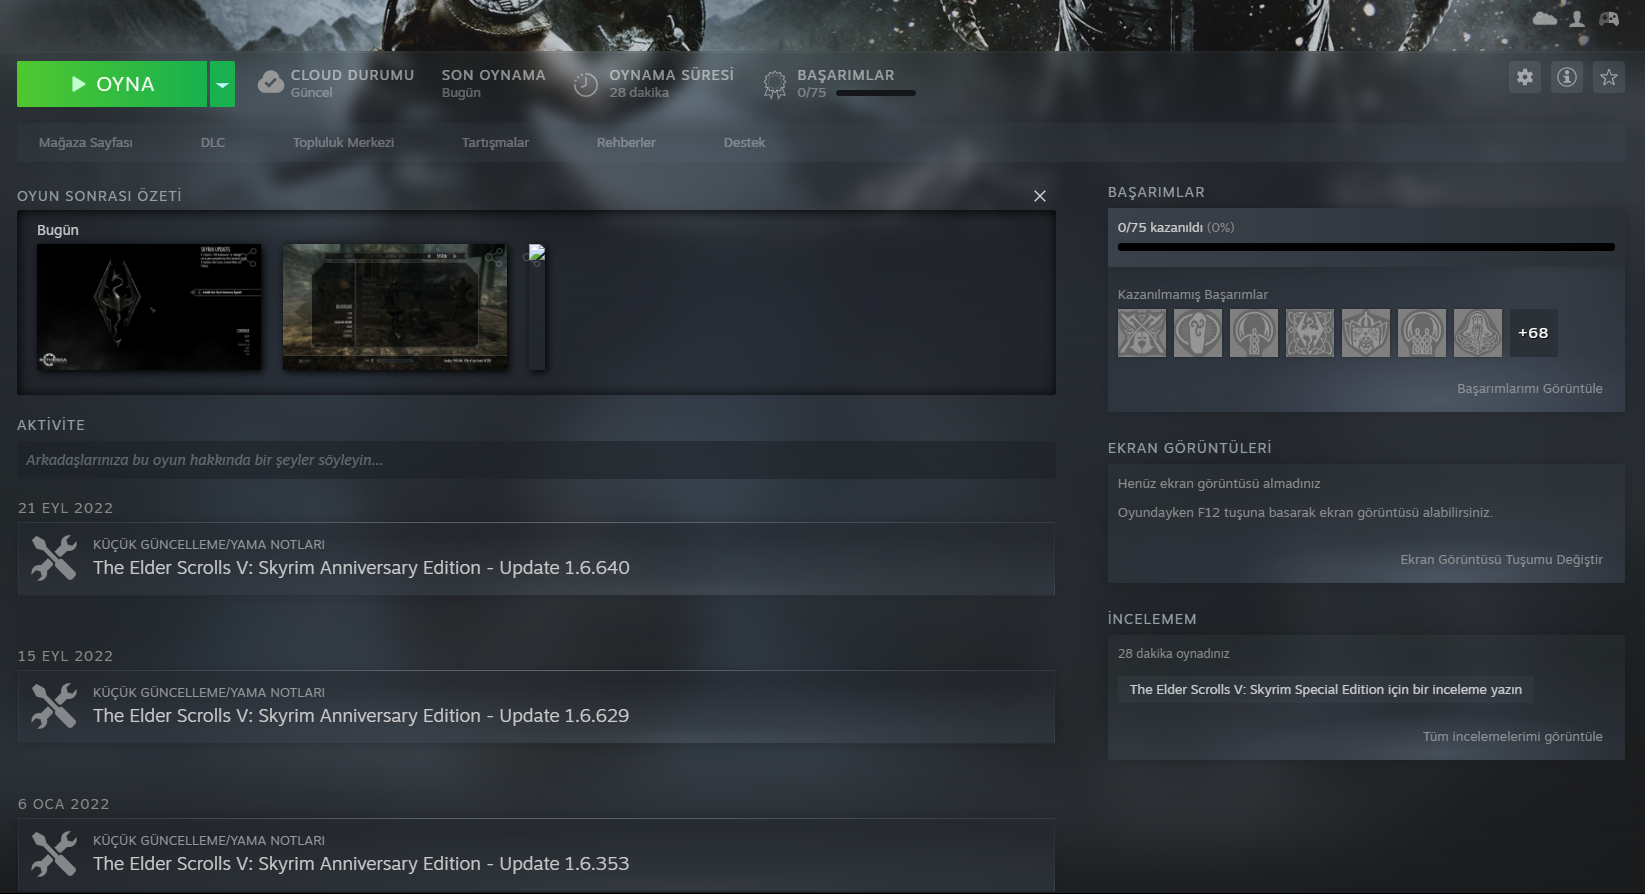
Task: Click the Cloud Durumu checkmark cloud icon
Action: pos(271,83)
